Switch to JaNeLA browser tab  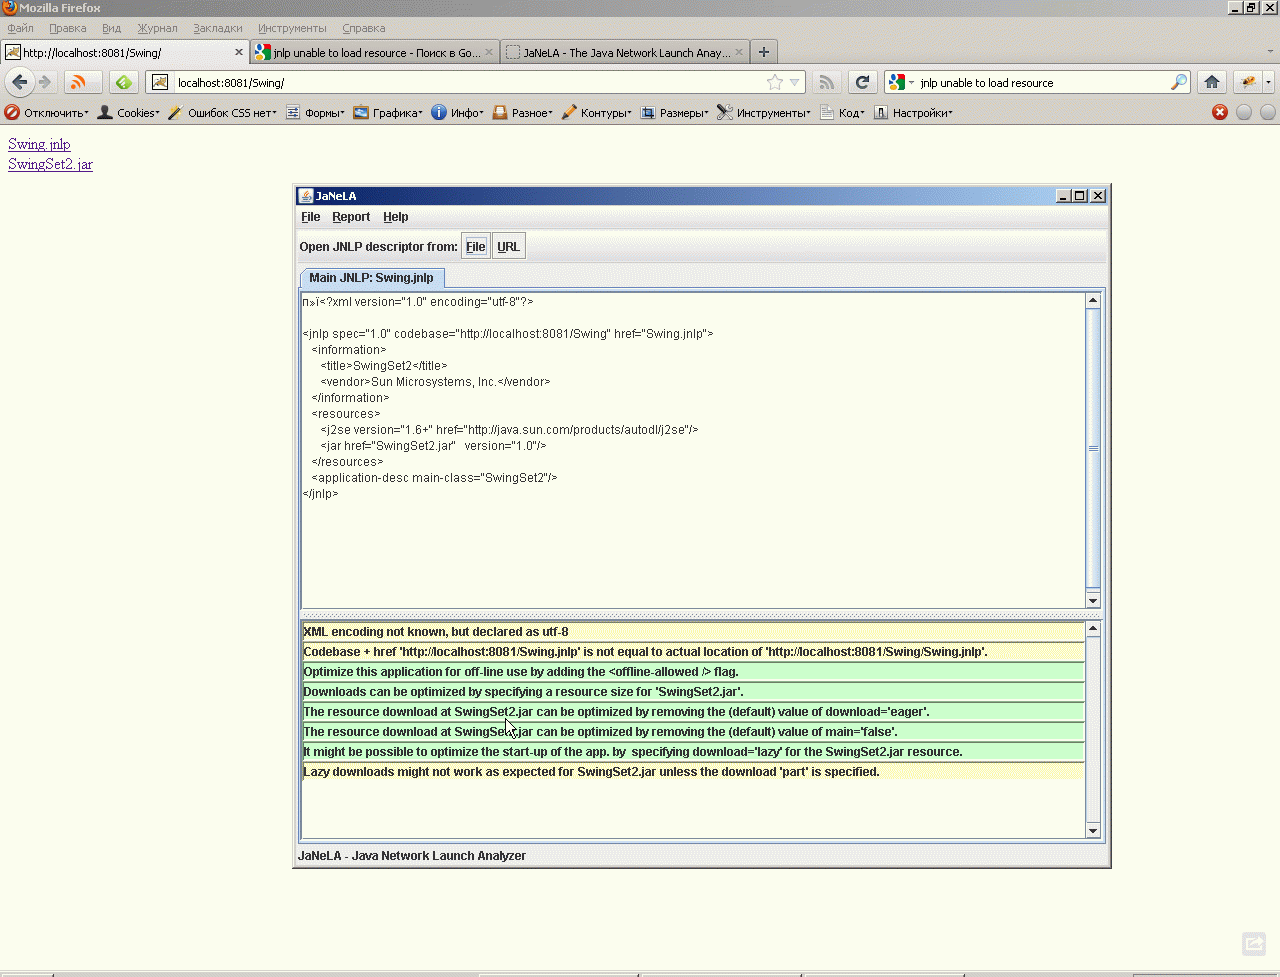tap(625, 52)
